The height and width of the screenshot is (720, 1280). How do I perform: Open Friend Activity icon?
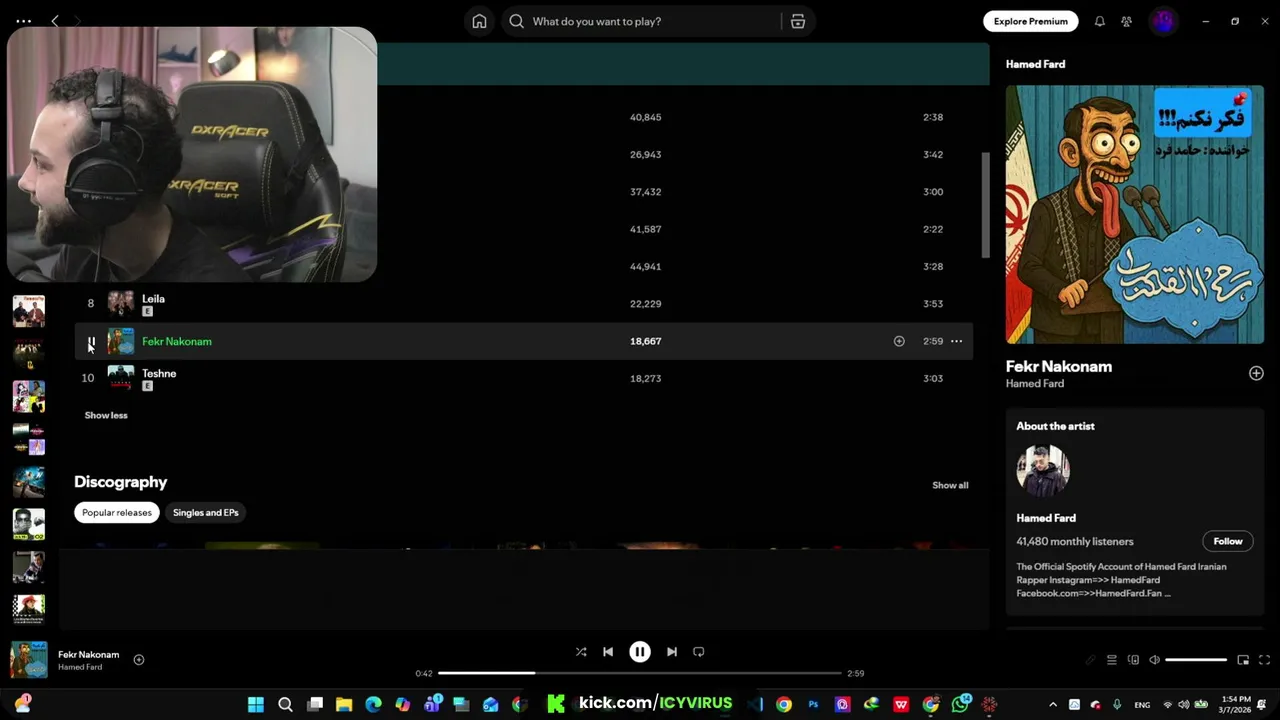[1126, 21]
